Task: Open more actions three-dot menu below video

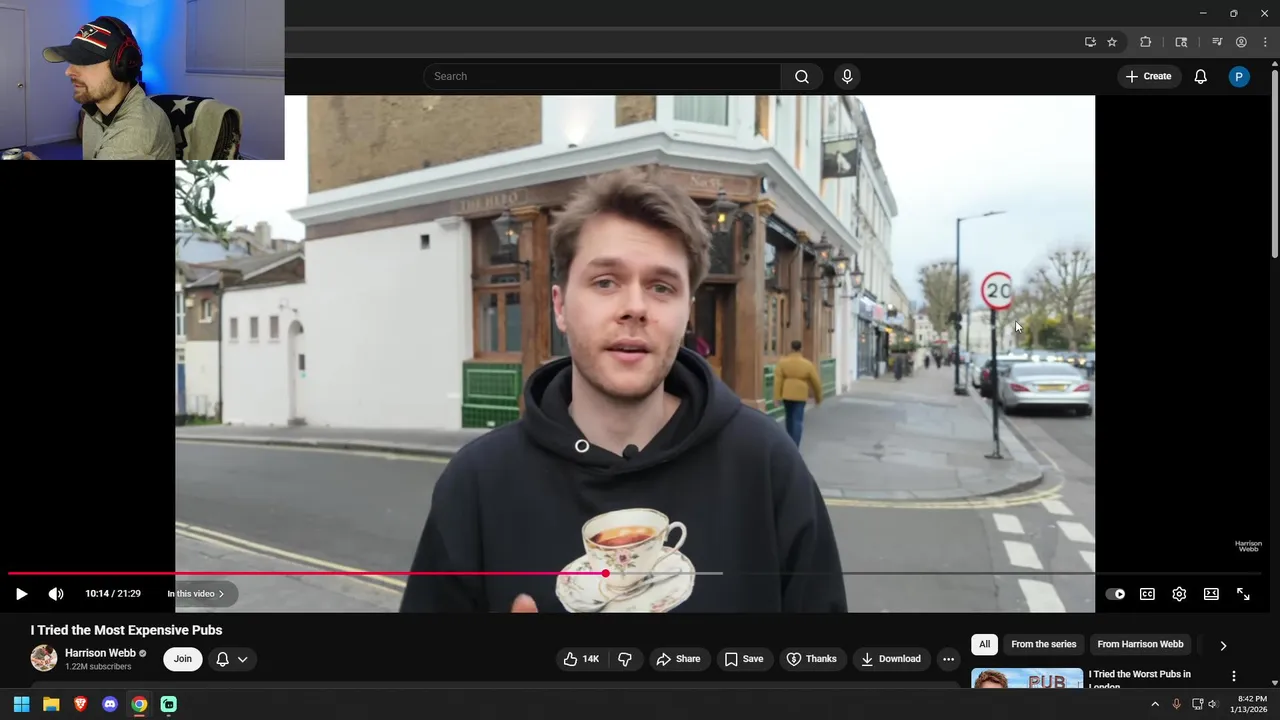Action: (948, 659)
